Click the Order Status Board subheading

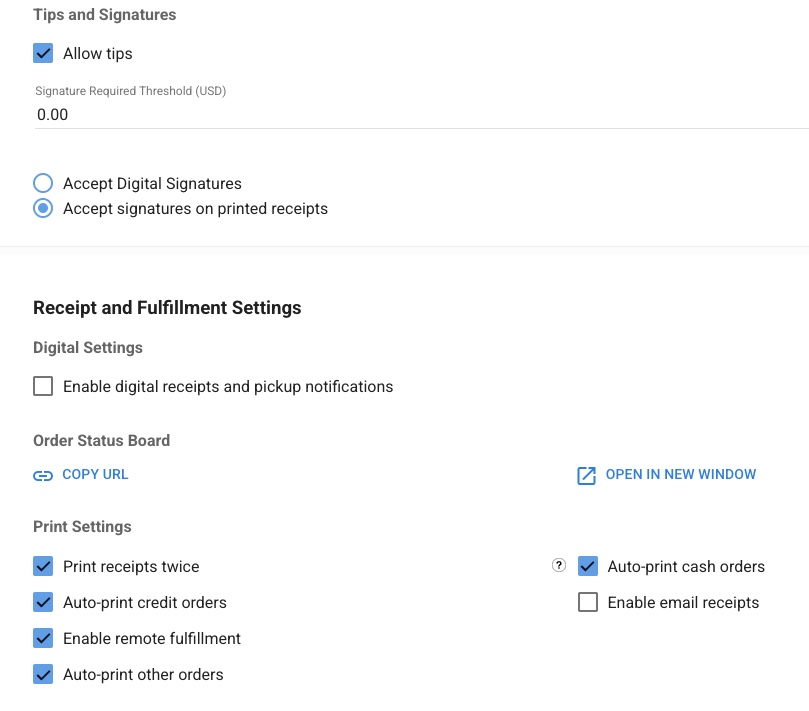[102, 440]
